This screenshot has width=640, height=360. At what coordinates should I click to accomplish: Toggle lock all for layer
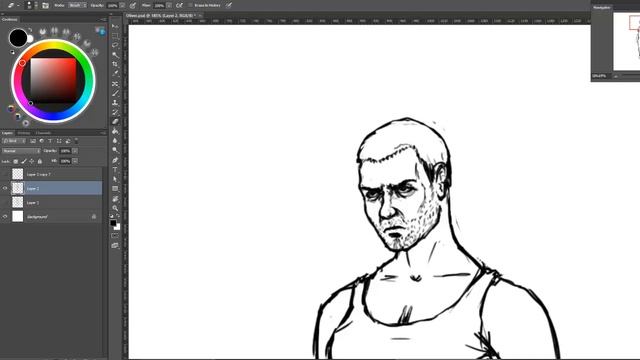tap(40, 161)
